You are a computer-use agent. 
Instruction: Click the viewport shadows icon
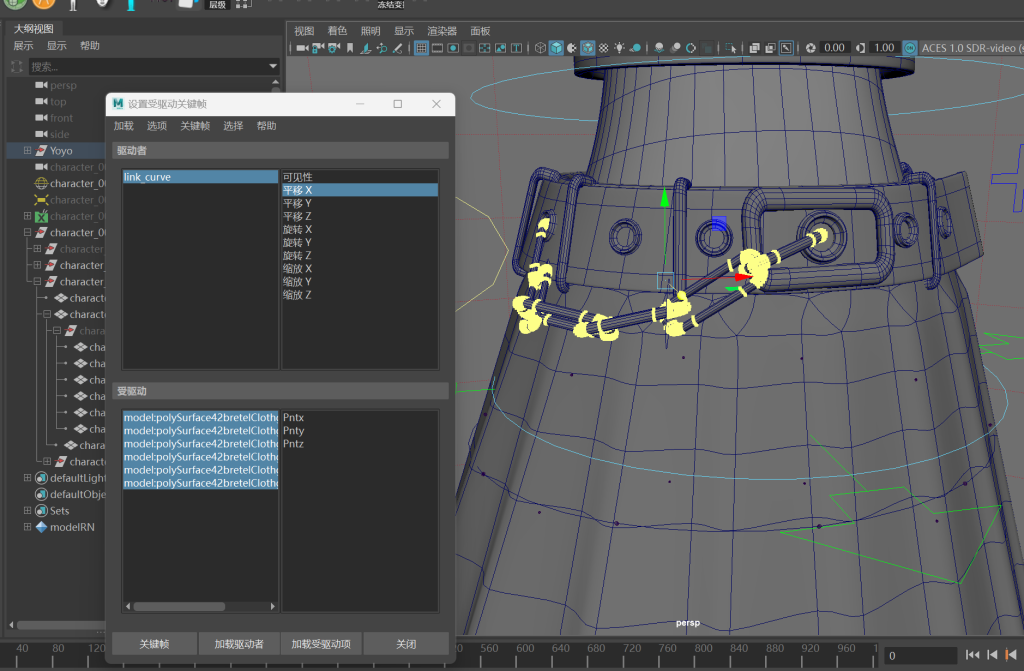(635, 48)
